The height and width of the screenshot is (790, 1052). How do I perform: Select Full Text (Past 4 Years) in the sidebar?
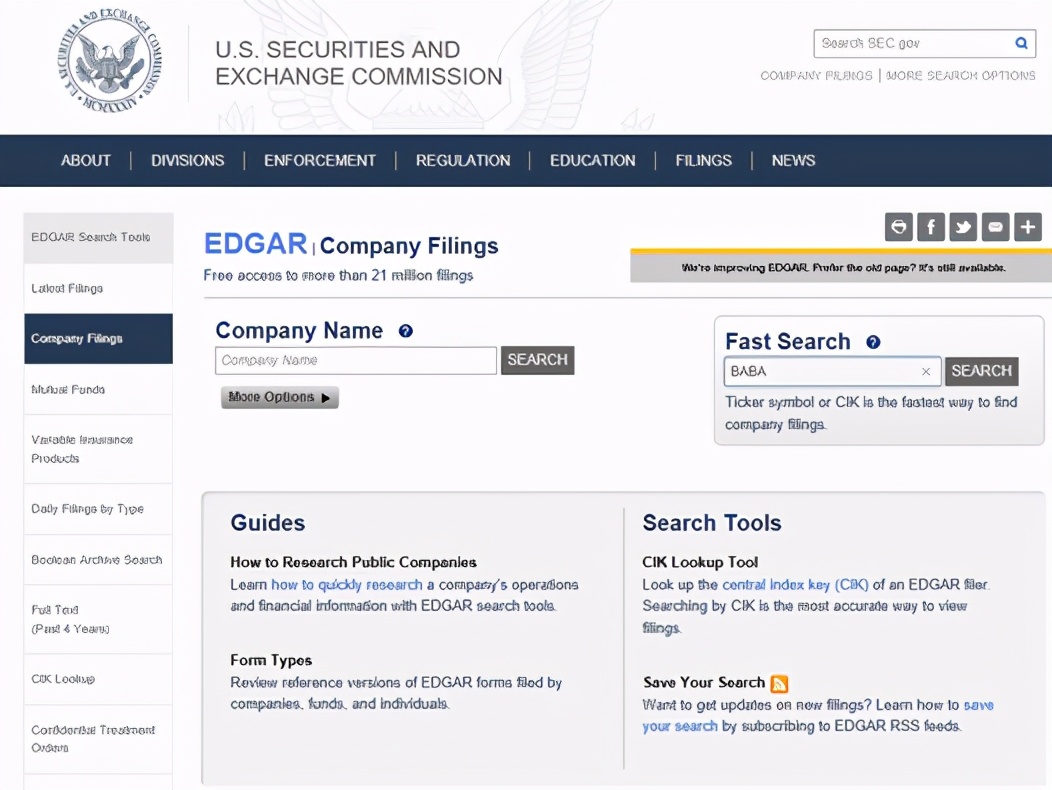[x=99, y=620]
